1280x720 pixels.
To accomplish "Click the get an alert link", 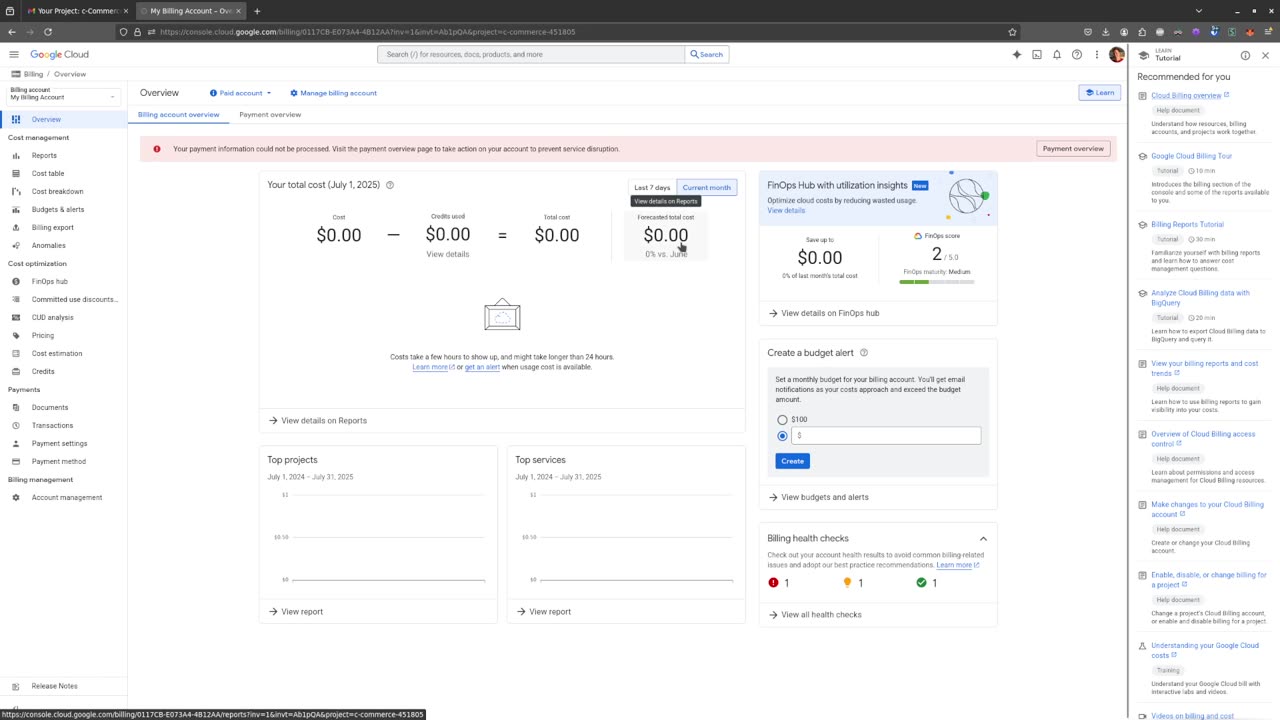I will (x=482, y=367).
